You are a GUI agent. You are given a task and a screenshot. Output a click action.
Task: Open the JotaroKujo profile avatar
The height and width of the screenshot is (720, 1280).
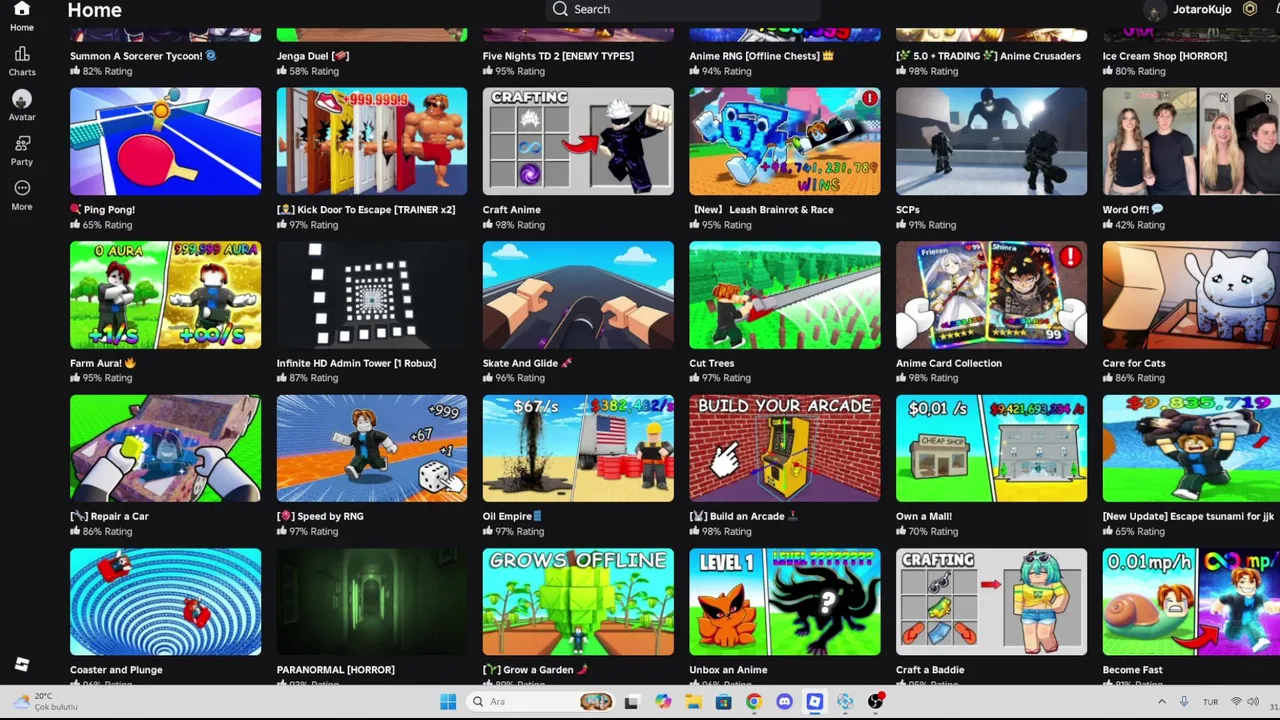tap(1154, 10)
